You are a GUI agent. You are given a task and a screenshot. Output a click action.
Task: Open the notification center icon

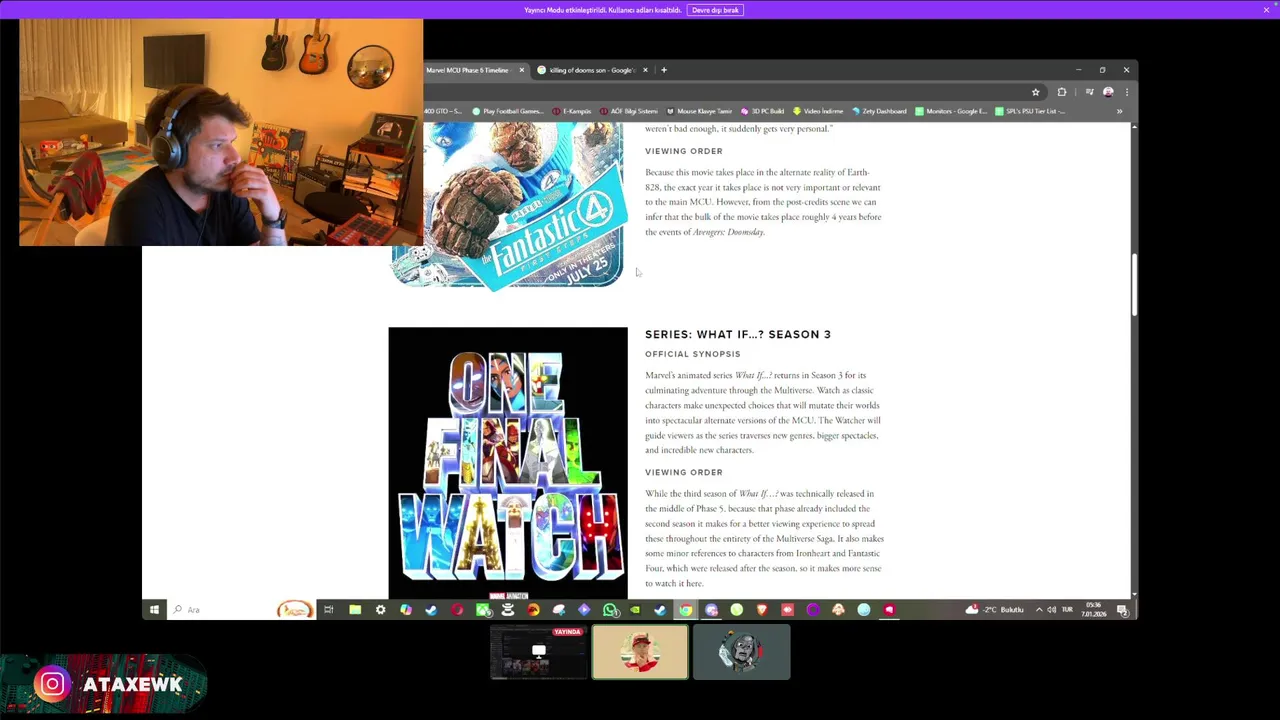click(x=1122, y=609)
